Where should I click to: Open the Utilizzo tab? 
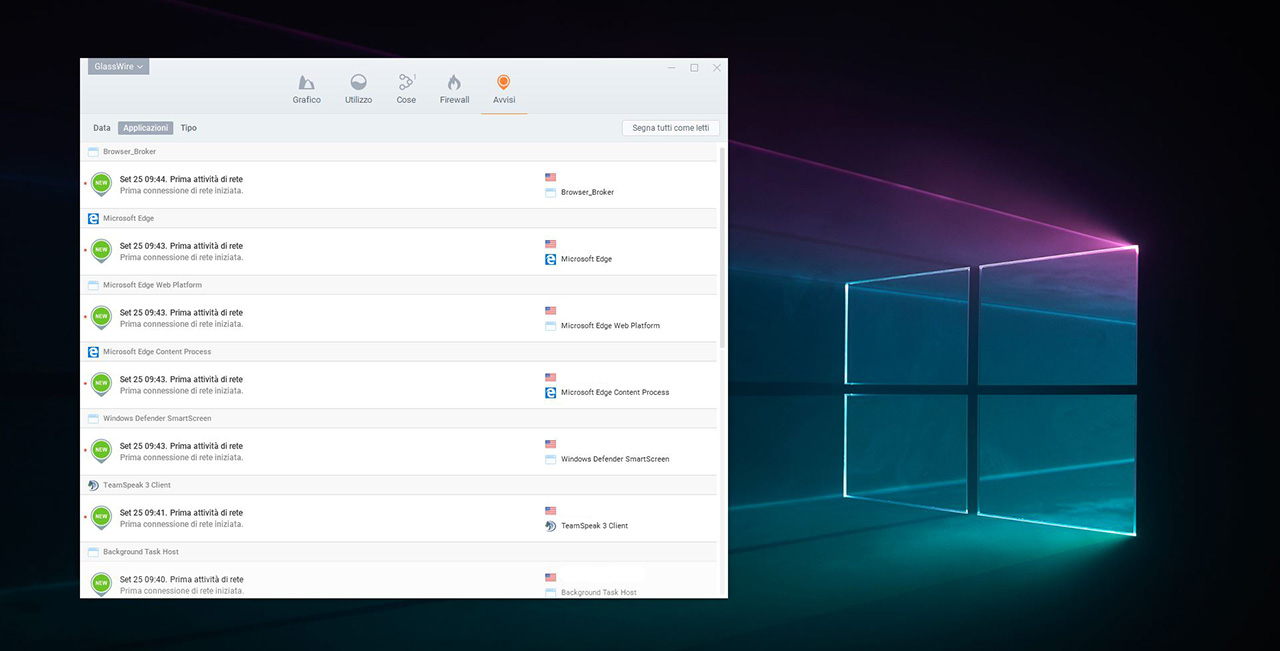pyautogui.click(x=358, y=89)
